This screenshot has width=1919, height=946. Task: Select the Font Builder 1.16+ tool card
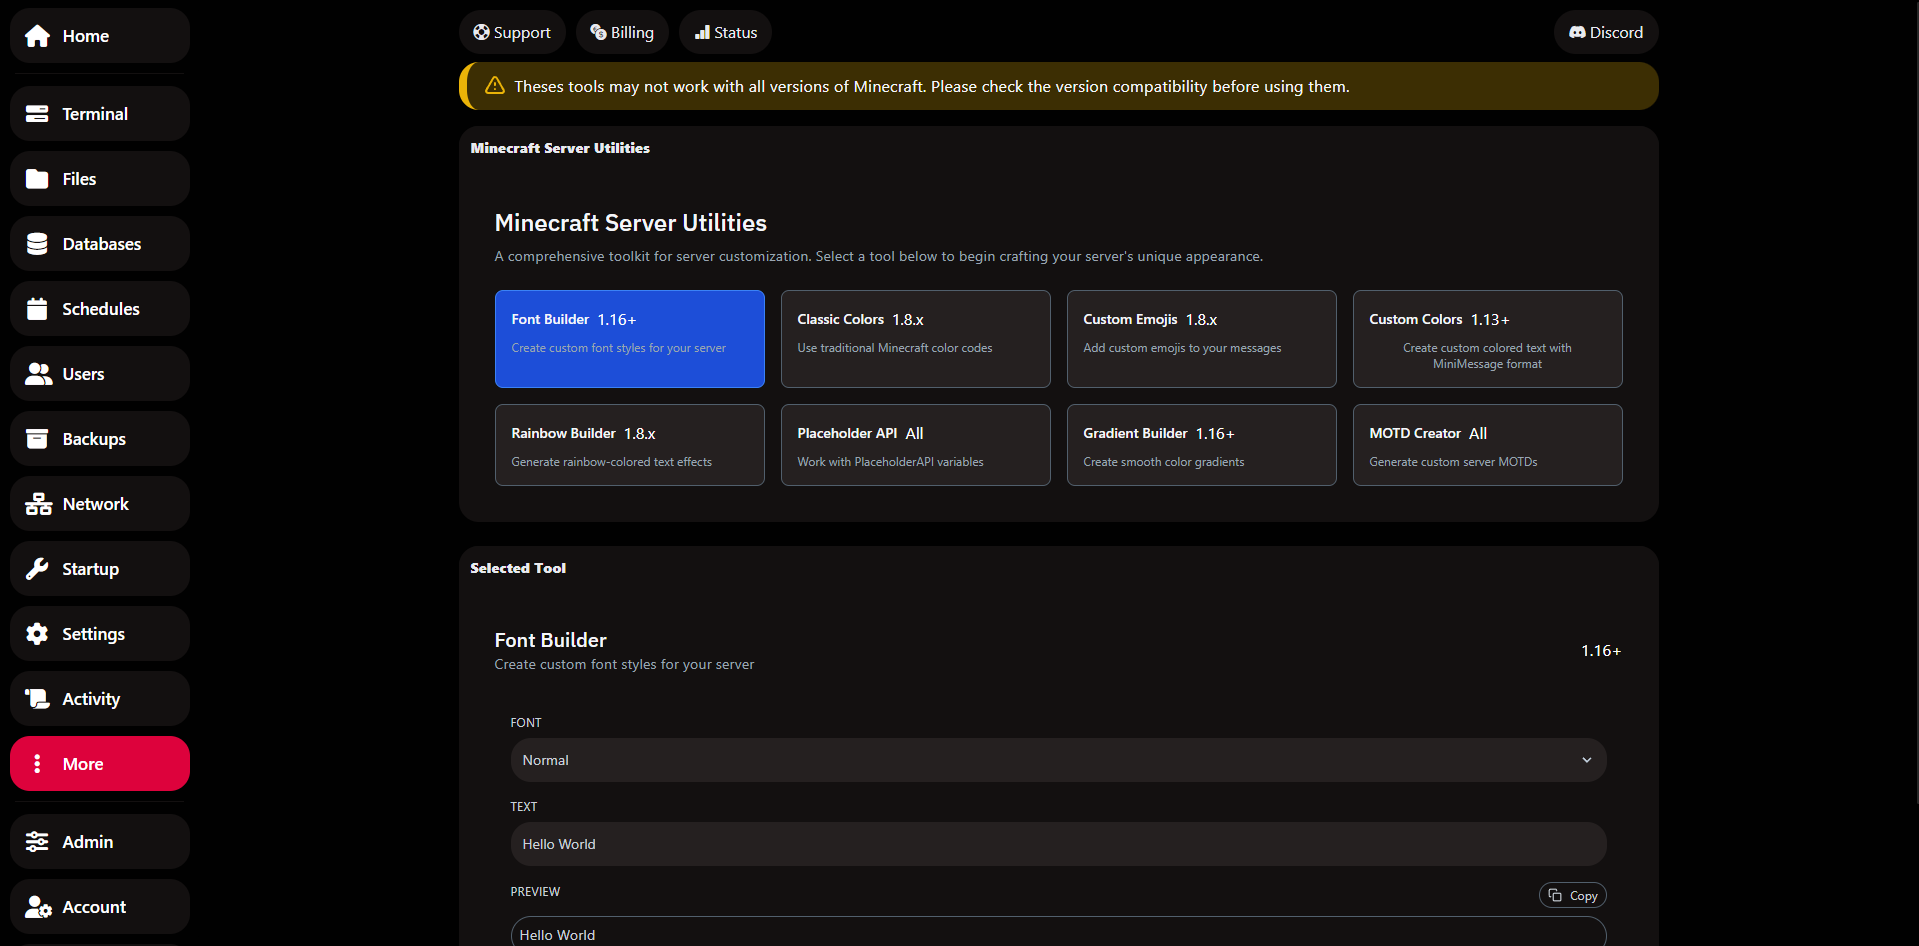click(x=630, y=339)
